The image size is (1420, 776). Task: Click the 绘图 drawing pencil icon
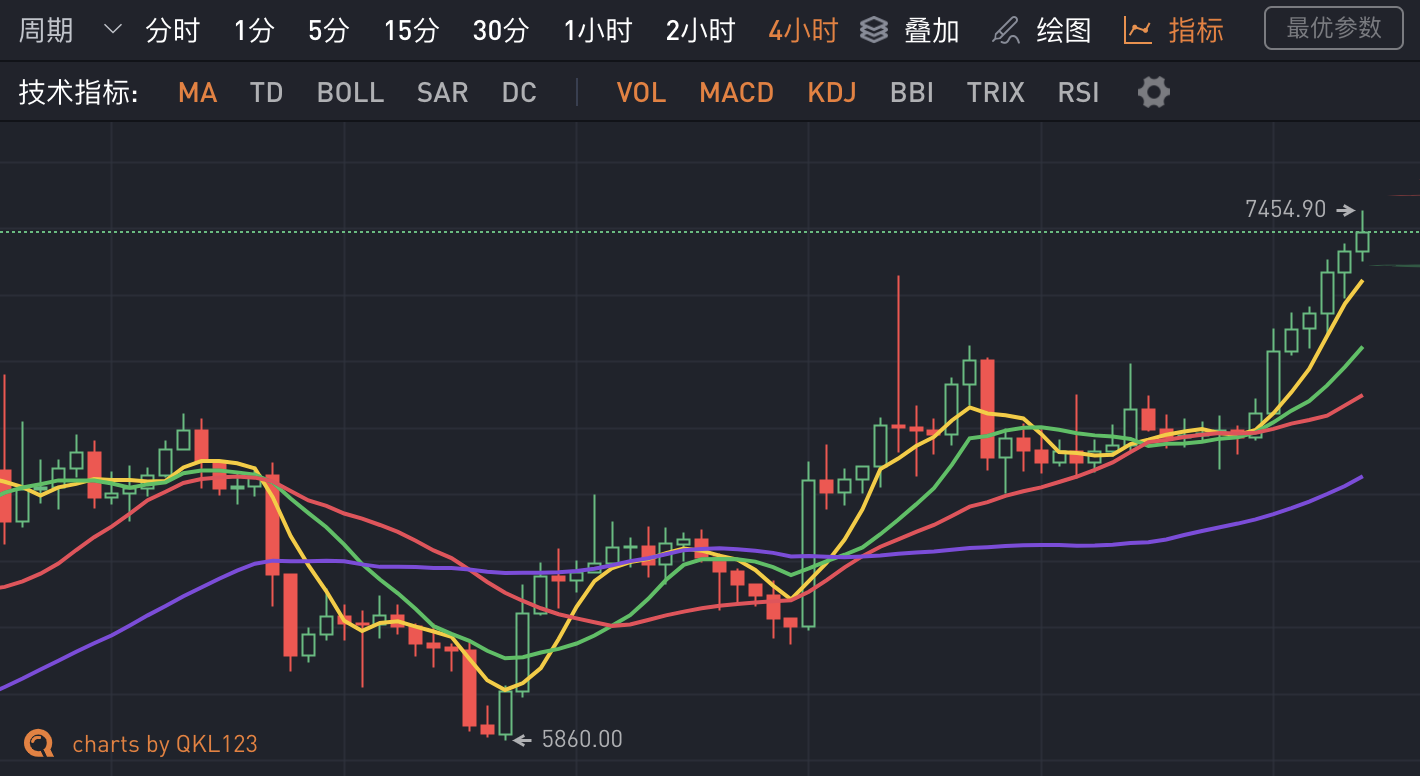pyautogui.click(x=1006, y=30)
